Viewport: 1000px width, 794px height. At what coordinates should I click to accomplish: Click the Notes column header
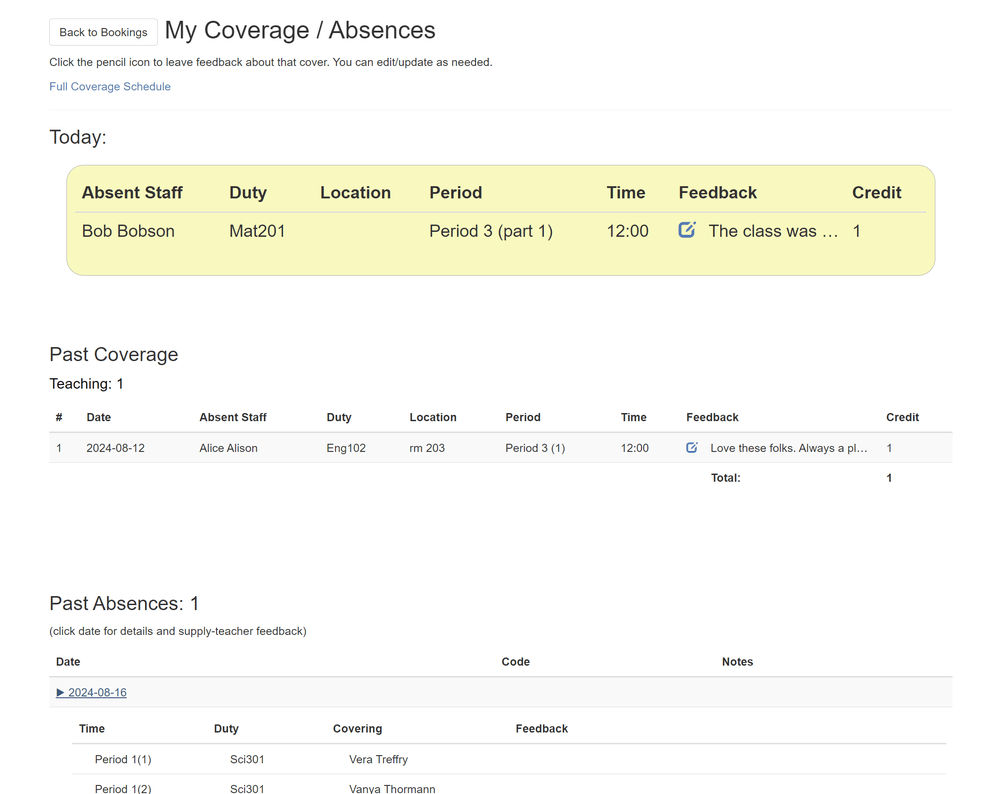pyautogui.click(x=737, y=661)
